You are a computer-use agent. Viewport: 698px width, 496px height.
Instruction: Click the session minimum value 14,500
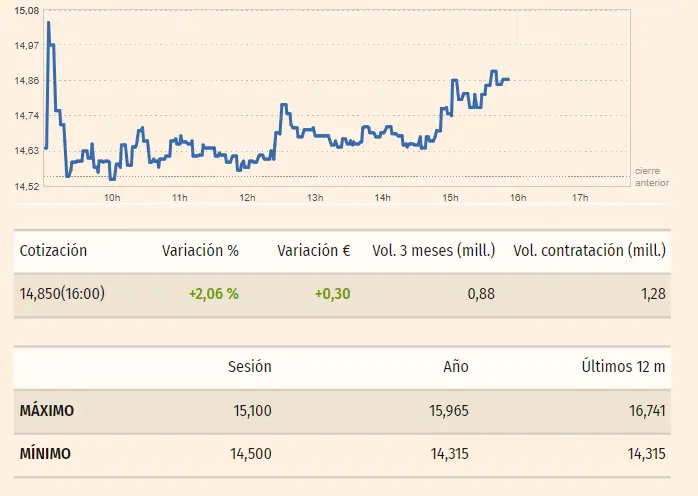tap(250, 454)
